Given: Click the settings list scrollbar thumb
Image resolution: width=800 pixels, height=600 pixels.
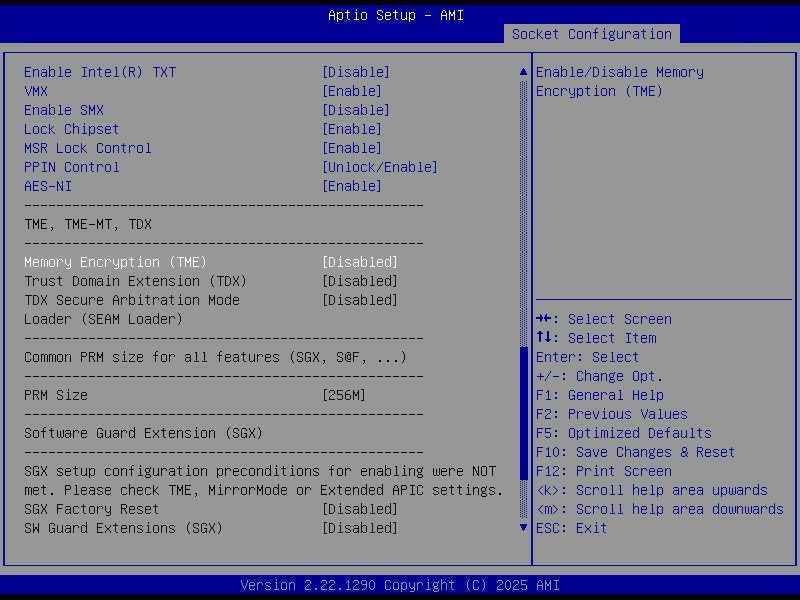Looking at the screenshot, I should click(523, 413).
